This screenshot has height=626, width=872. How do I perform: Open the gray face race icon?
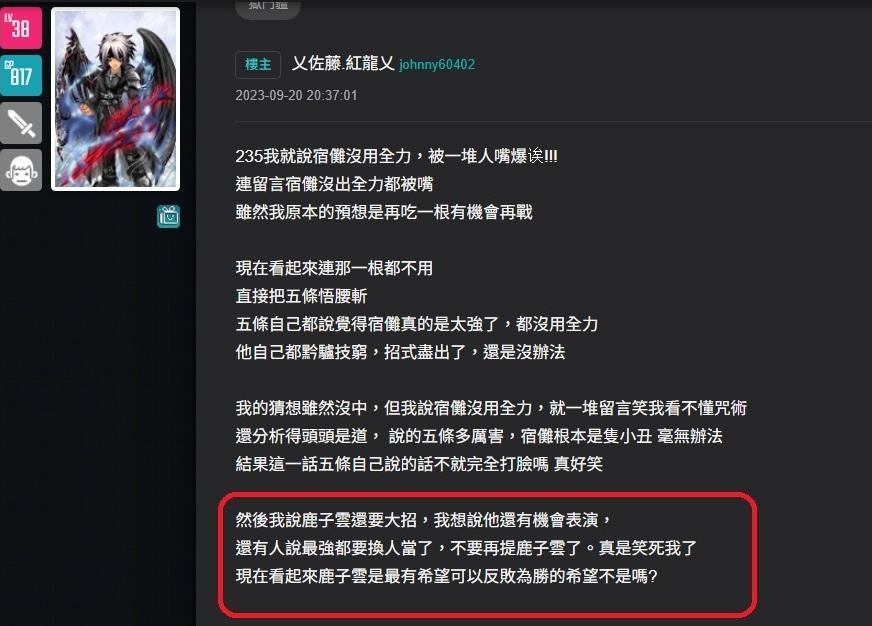(x=21, y=170)
